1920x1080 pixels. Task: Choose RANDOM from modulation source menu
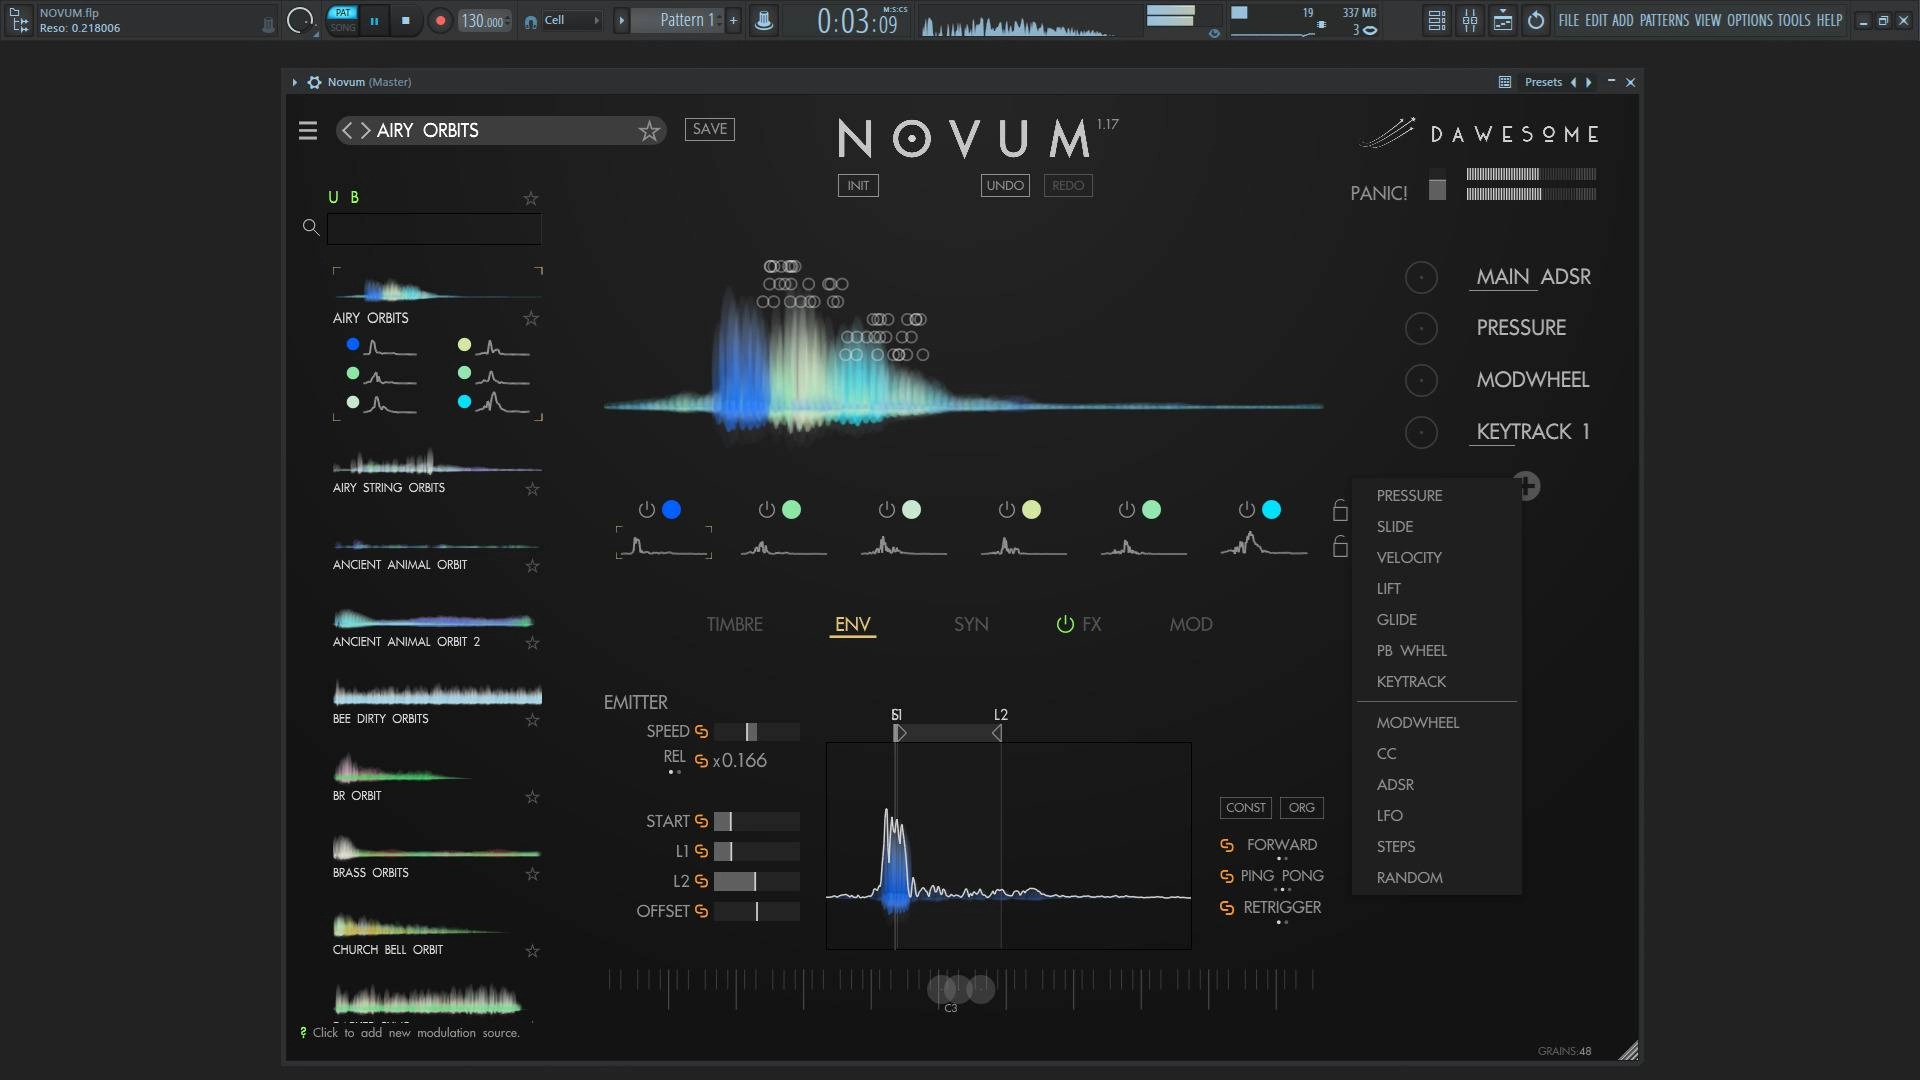(x=1410, y=878)
